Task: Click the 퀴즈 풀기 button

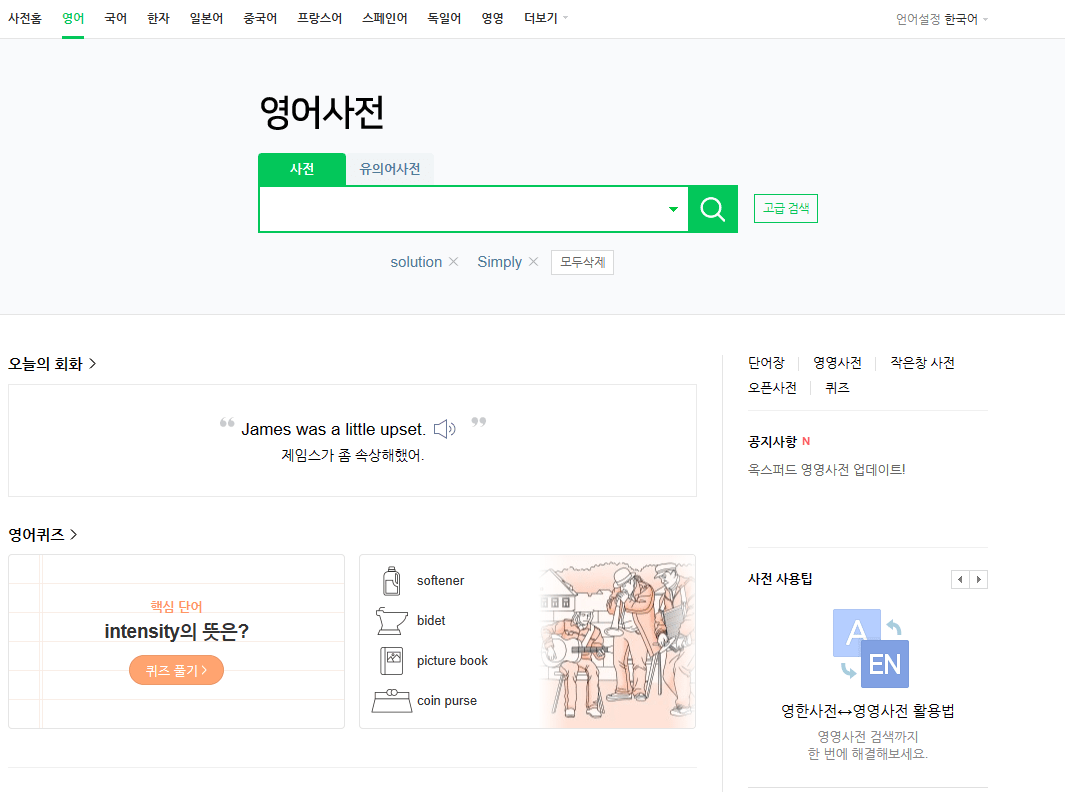Action: click(176, 670)
